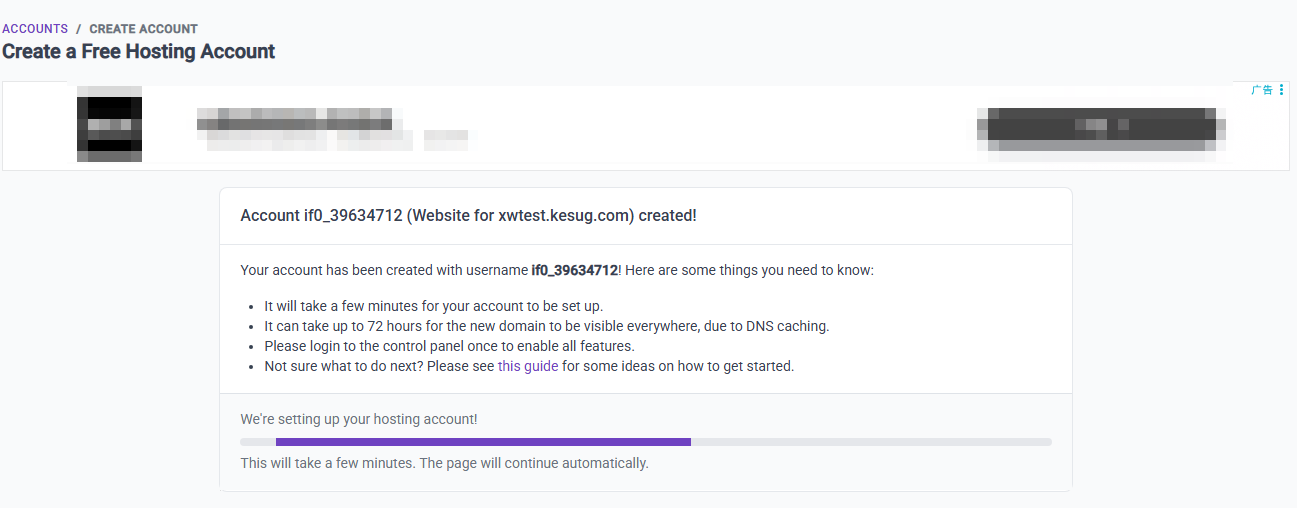This screenshot has width=1297, height=508.
Task: Click the DNS caching 72 hours bullet
Action: click(547, 326)
